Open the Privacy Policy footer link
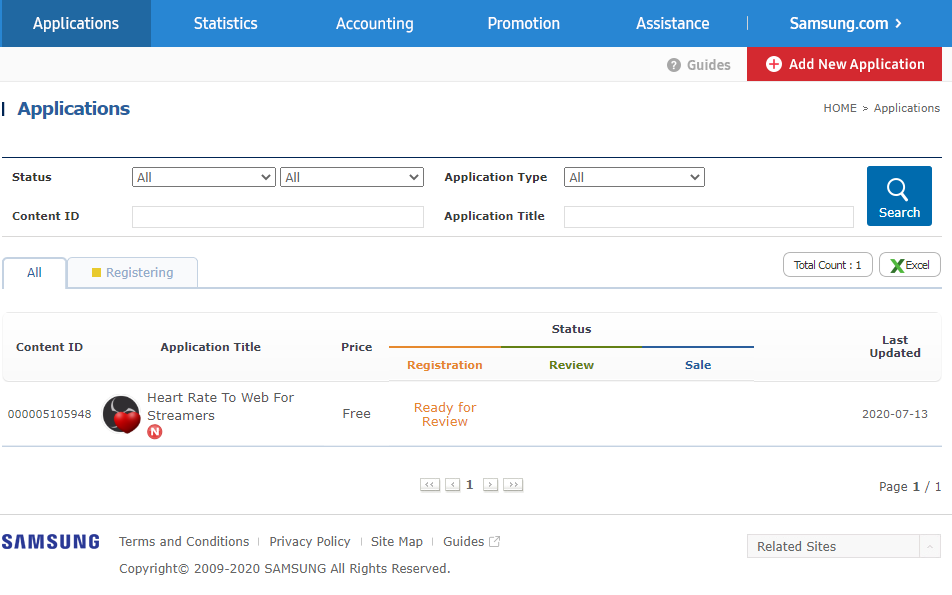952x595 pixels. click(310, 542)
